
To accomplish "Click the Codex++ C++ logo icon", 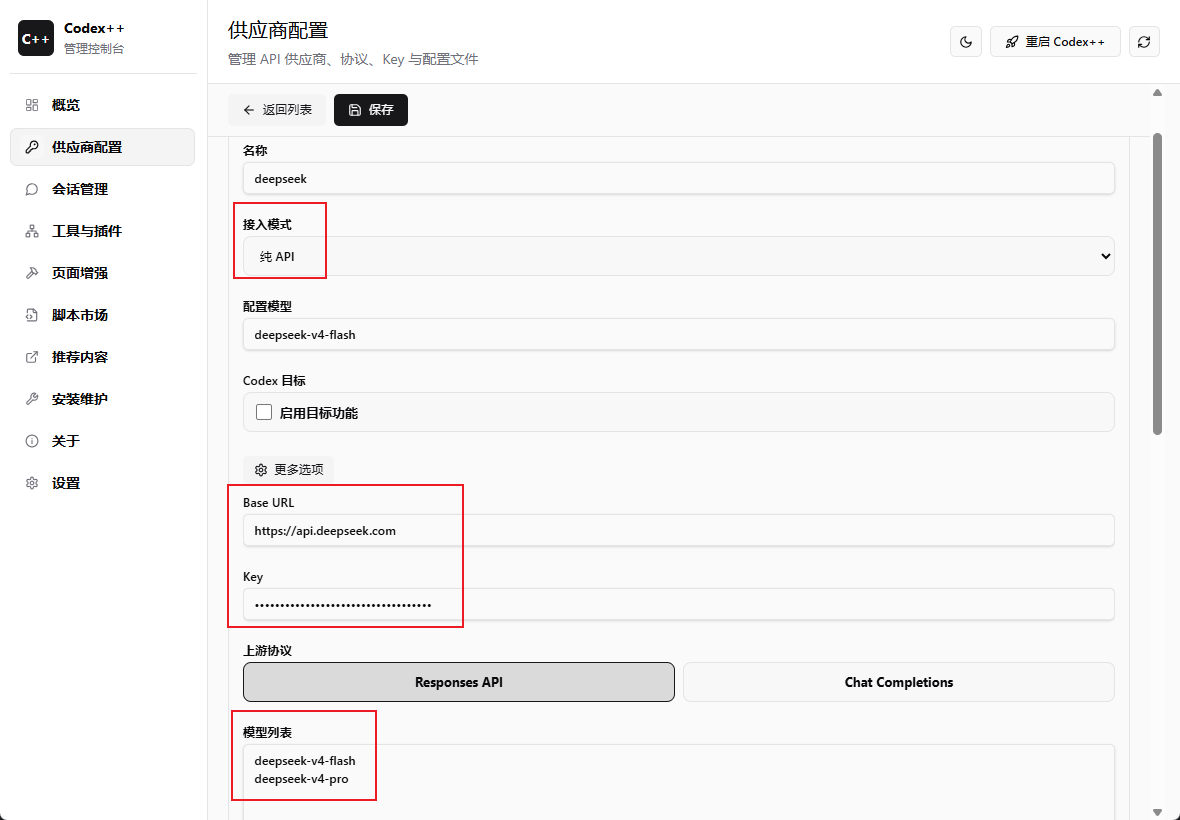I will [x=35, y=38].
